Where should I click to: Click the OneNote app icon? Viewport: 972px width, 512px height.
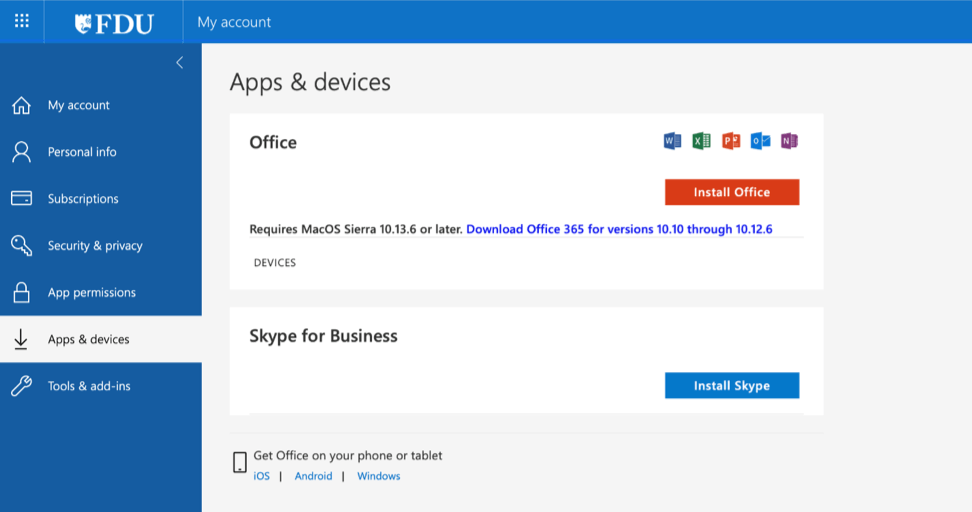coord(789,141)
